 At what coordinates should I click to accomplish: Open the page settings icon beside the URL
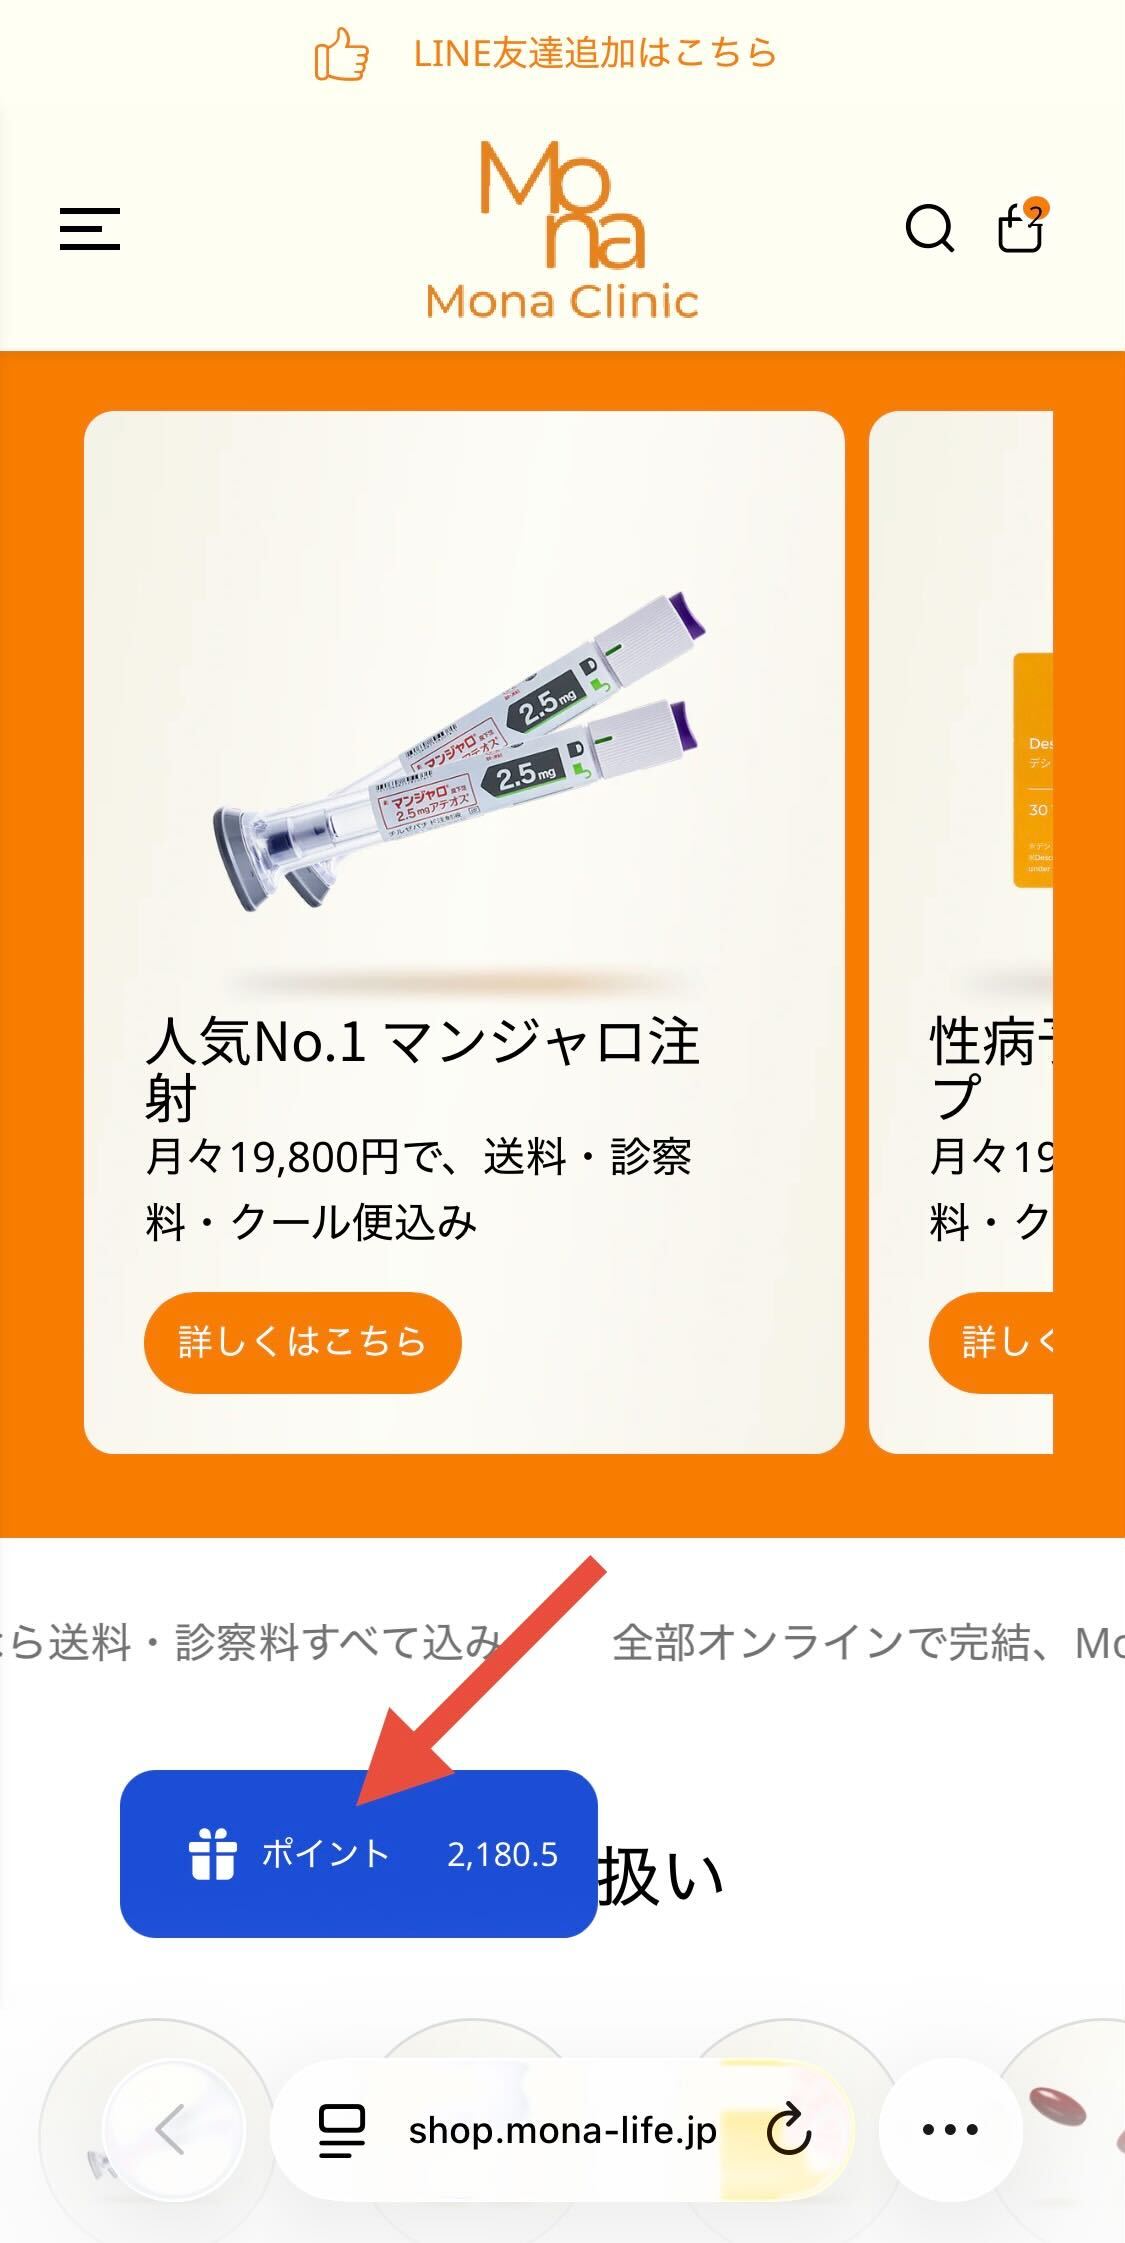[342, 2130]
